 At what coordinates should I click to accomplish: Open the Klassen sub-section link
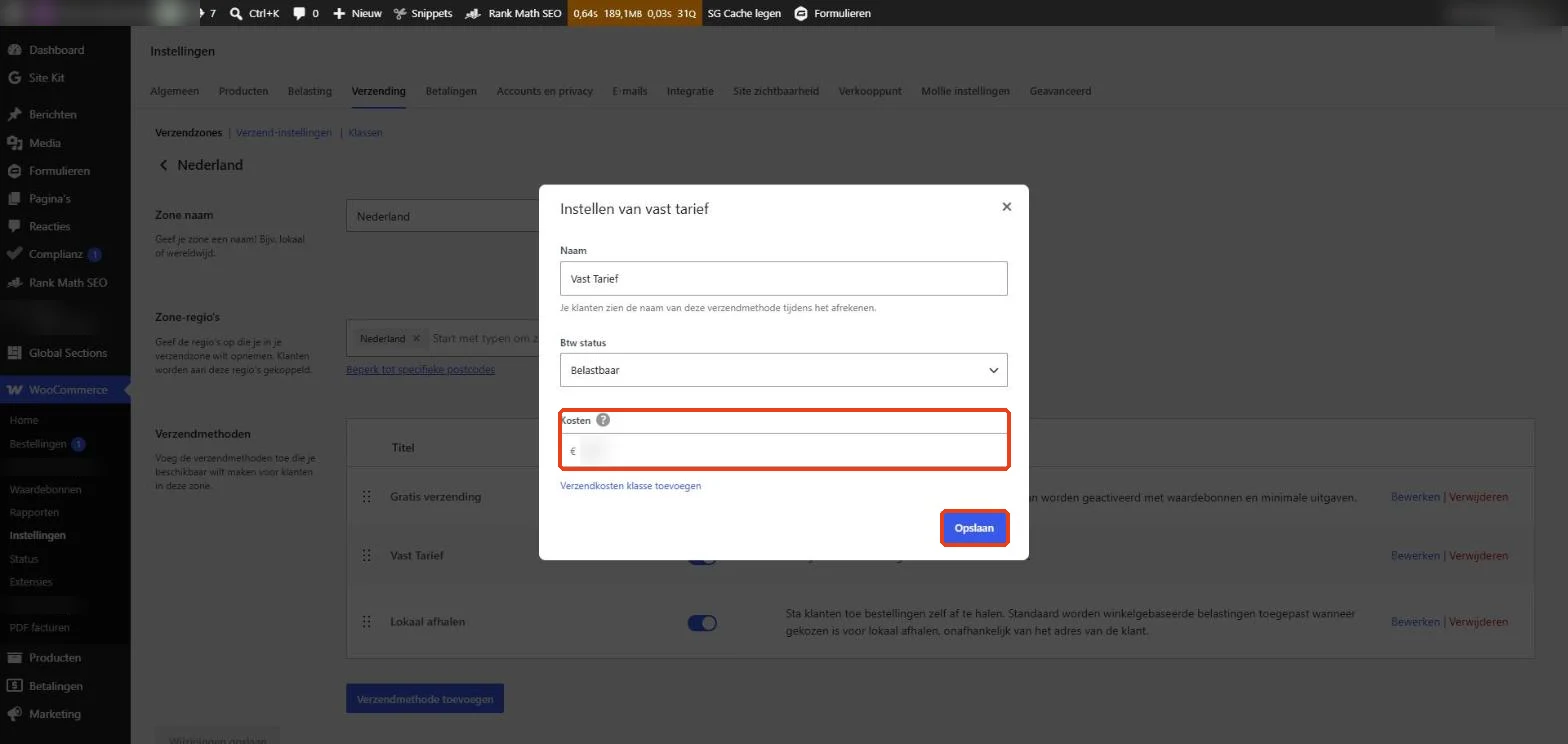click(x=365, y=132)
